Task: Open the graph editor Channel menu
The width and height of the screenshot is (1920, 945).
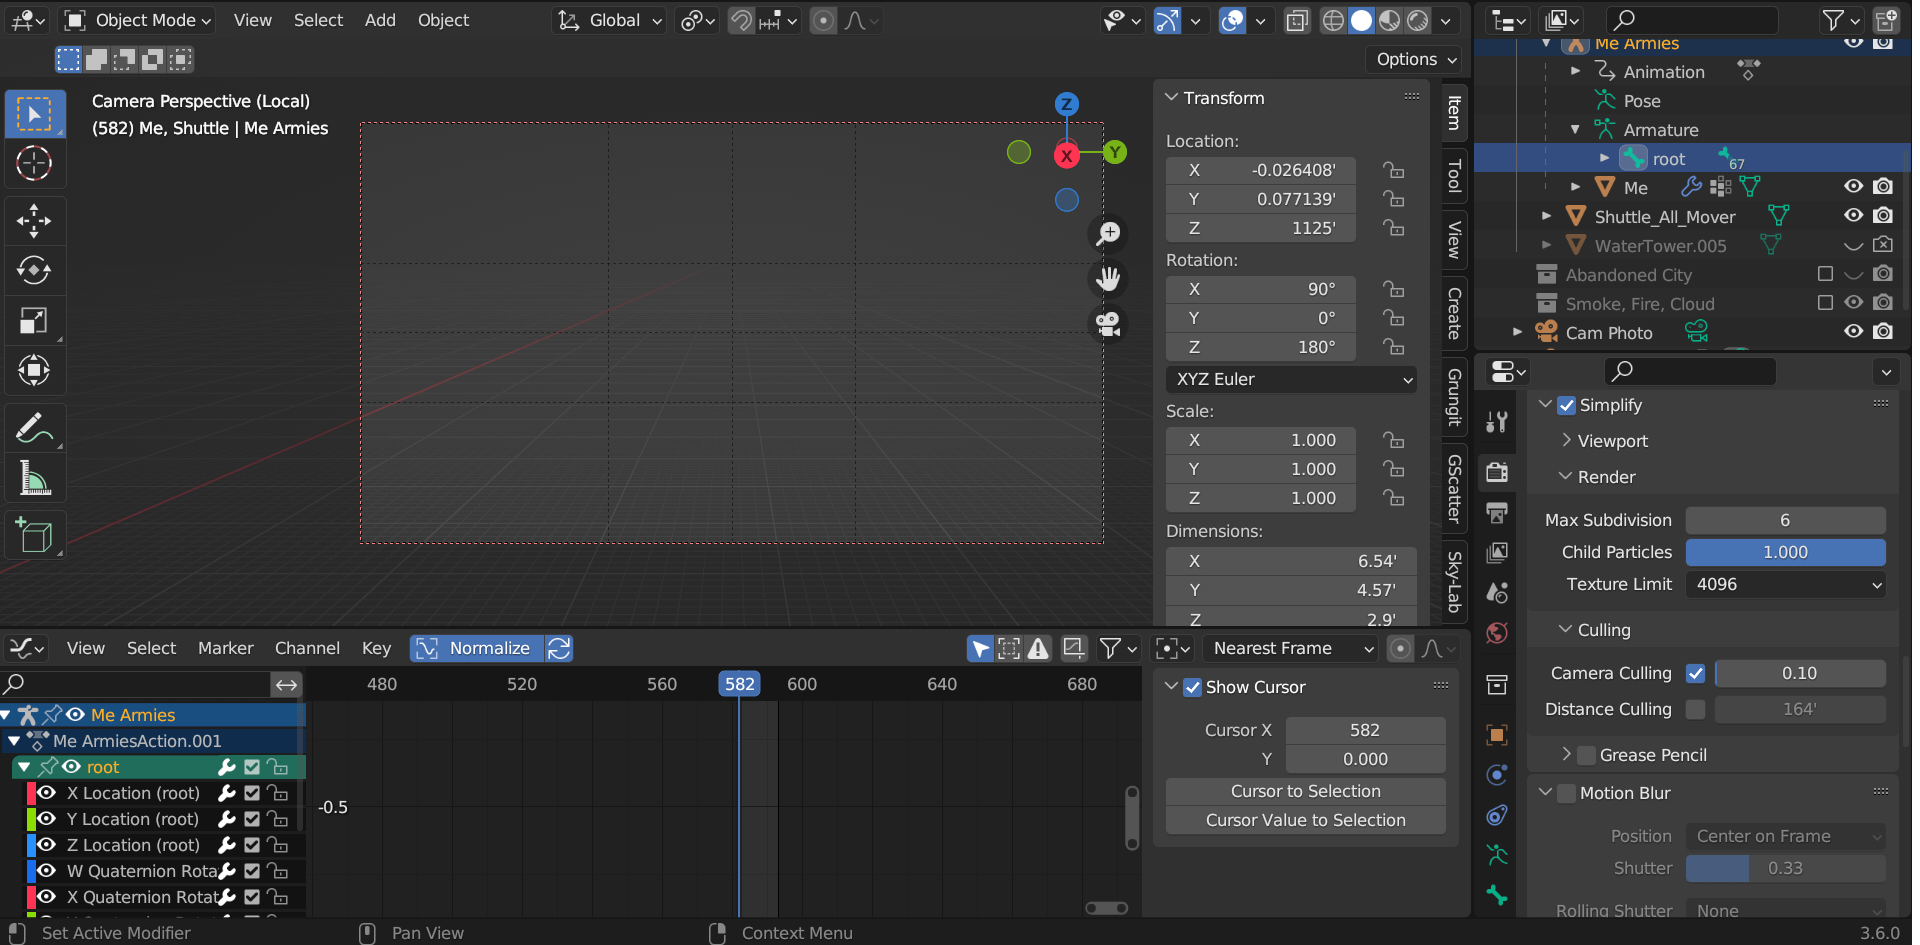Action: coord(307,648)
